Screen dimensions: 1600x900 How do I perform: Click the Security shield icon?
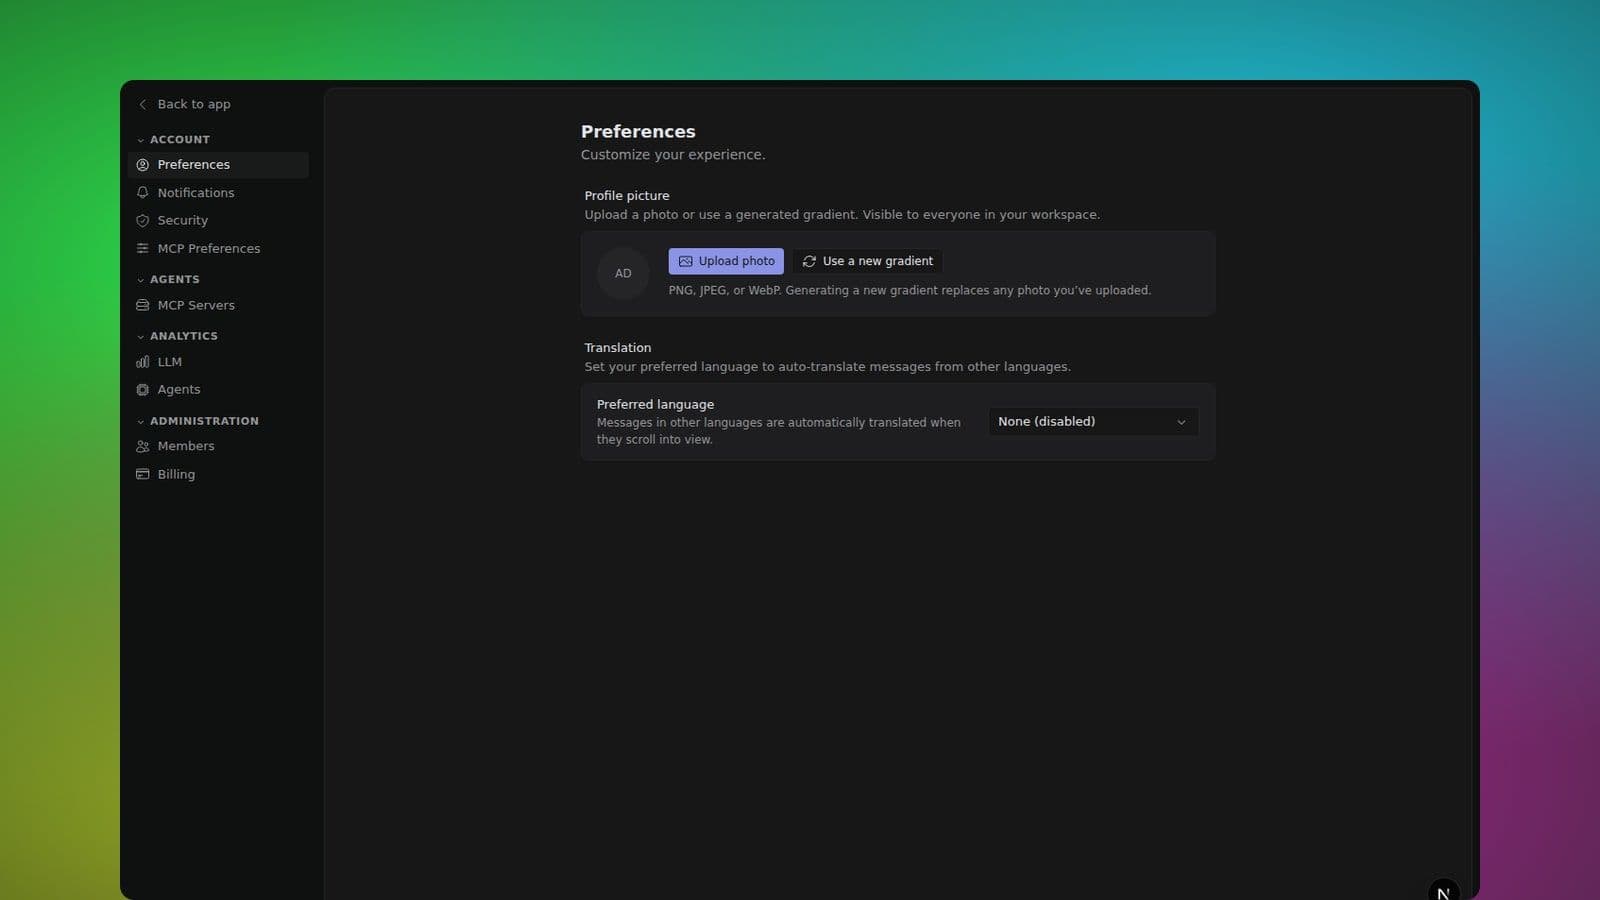tap(143, 221)
